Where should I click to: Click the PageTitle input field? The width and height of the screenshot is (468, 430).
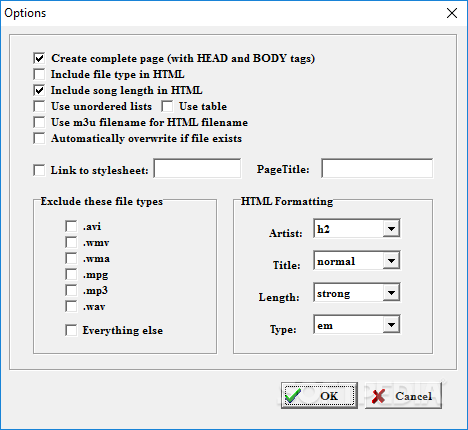point(377,168)
